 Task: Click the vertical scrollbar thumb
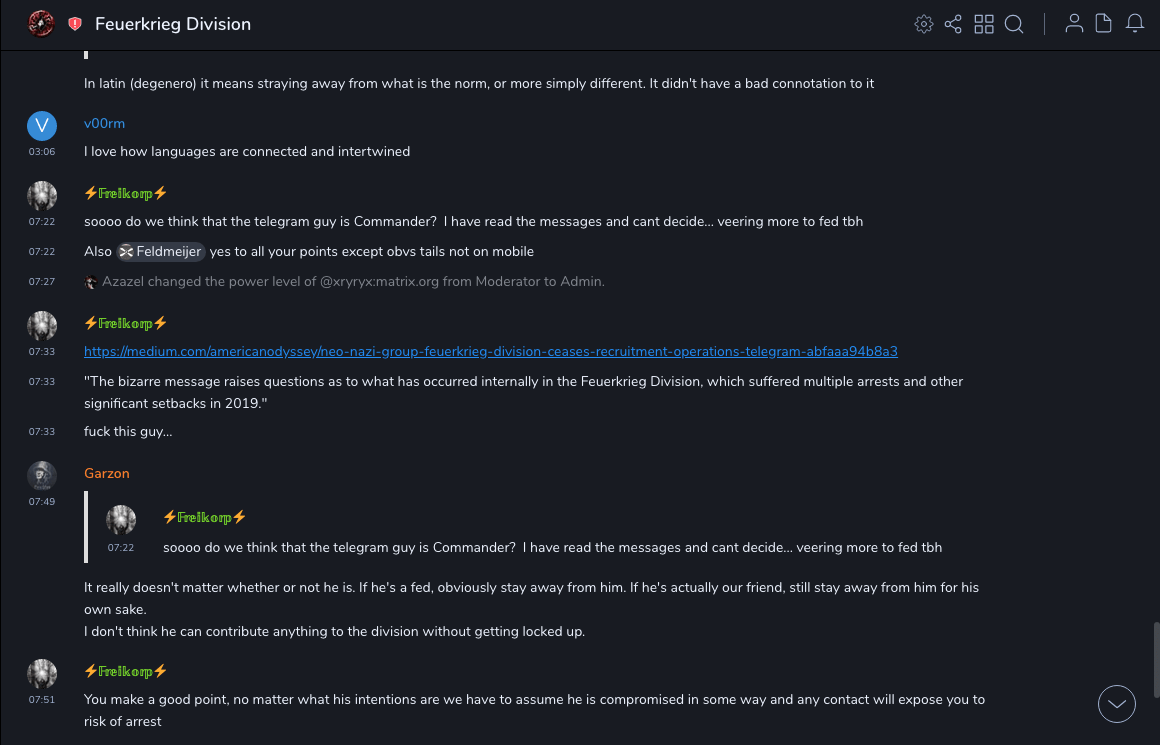coord(1156,658)
